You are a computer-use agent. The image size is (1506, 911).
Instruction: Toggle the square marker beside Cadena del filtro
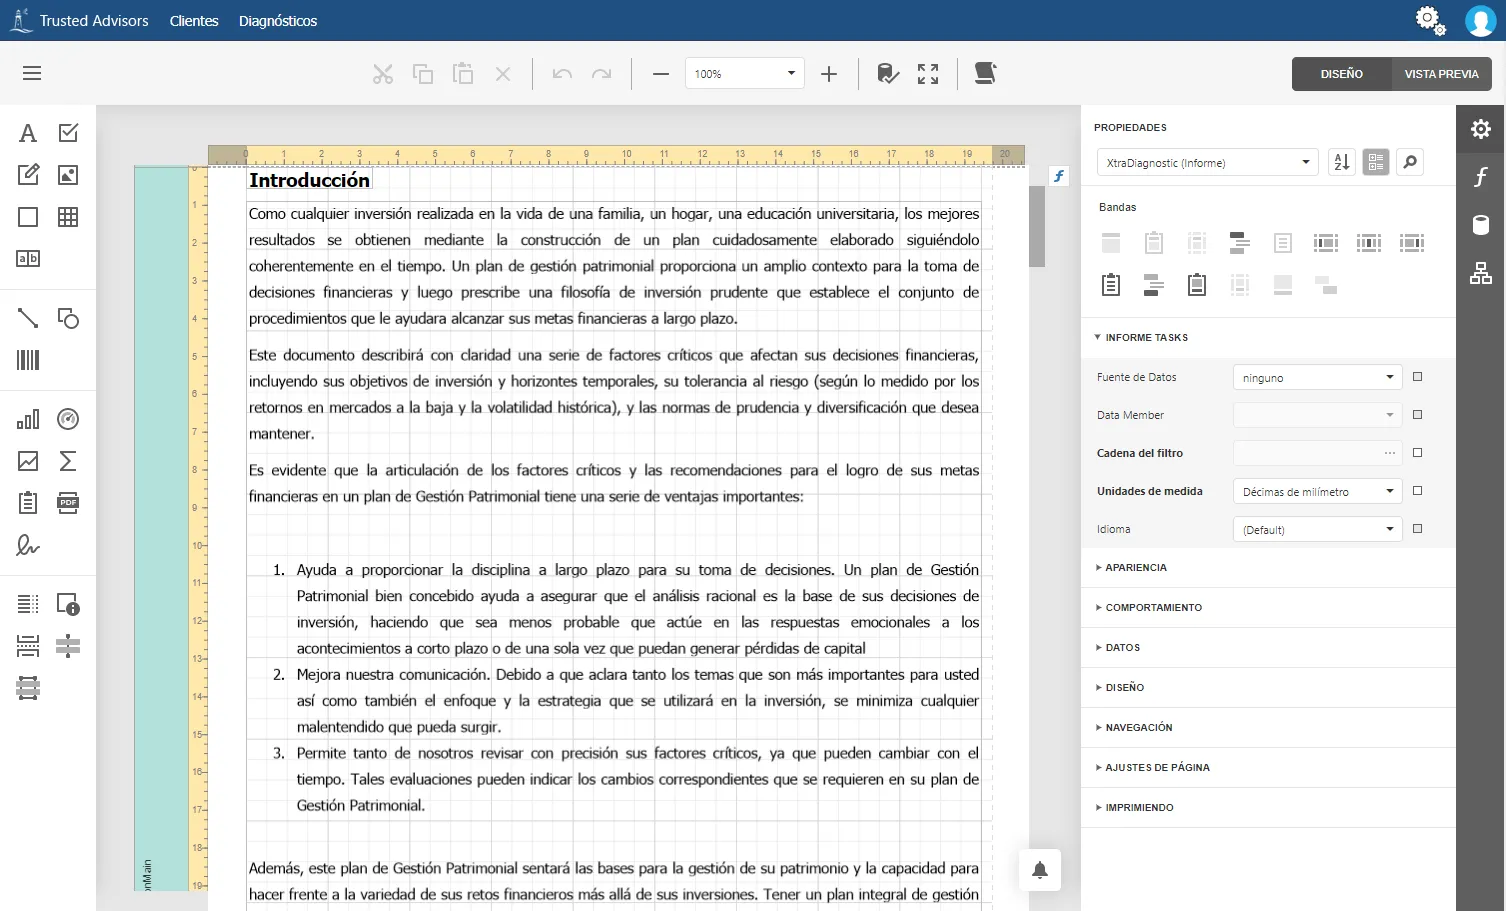click(1417, 453)
